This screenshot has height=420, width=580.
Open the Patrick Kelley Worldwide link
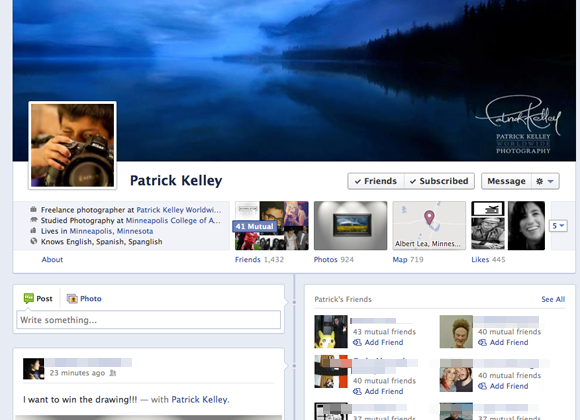(x=179, y=210)
